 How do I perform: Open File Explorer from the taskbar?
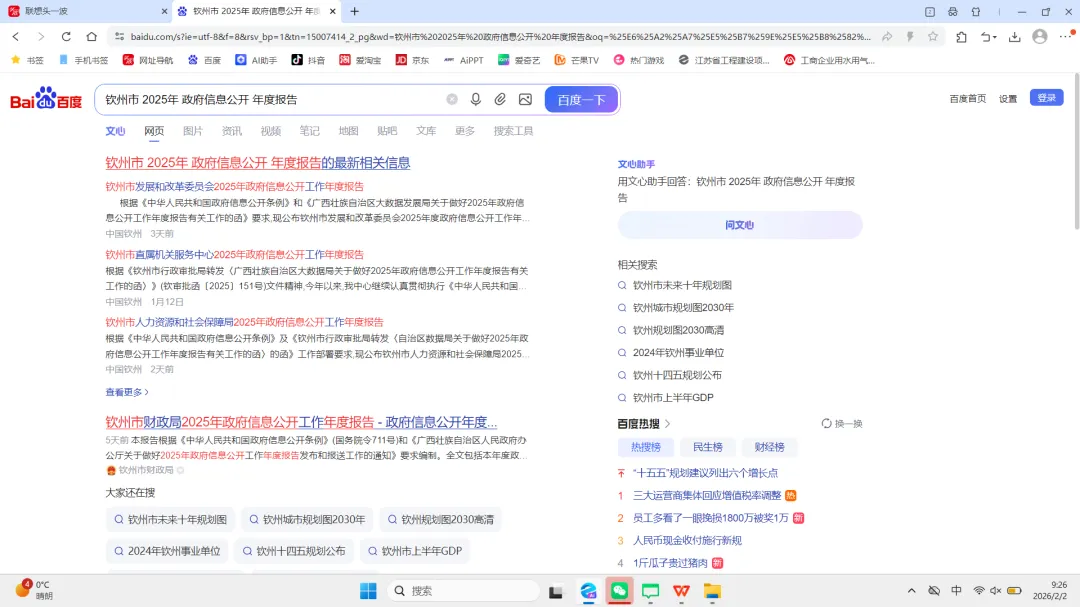712,591
